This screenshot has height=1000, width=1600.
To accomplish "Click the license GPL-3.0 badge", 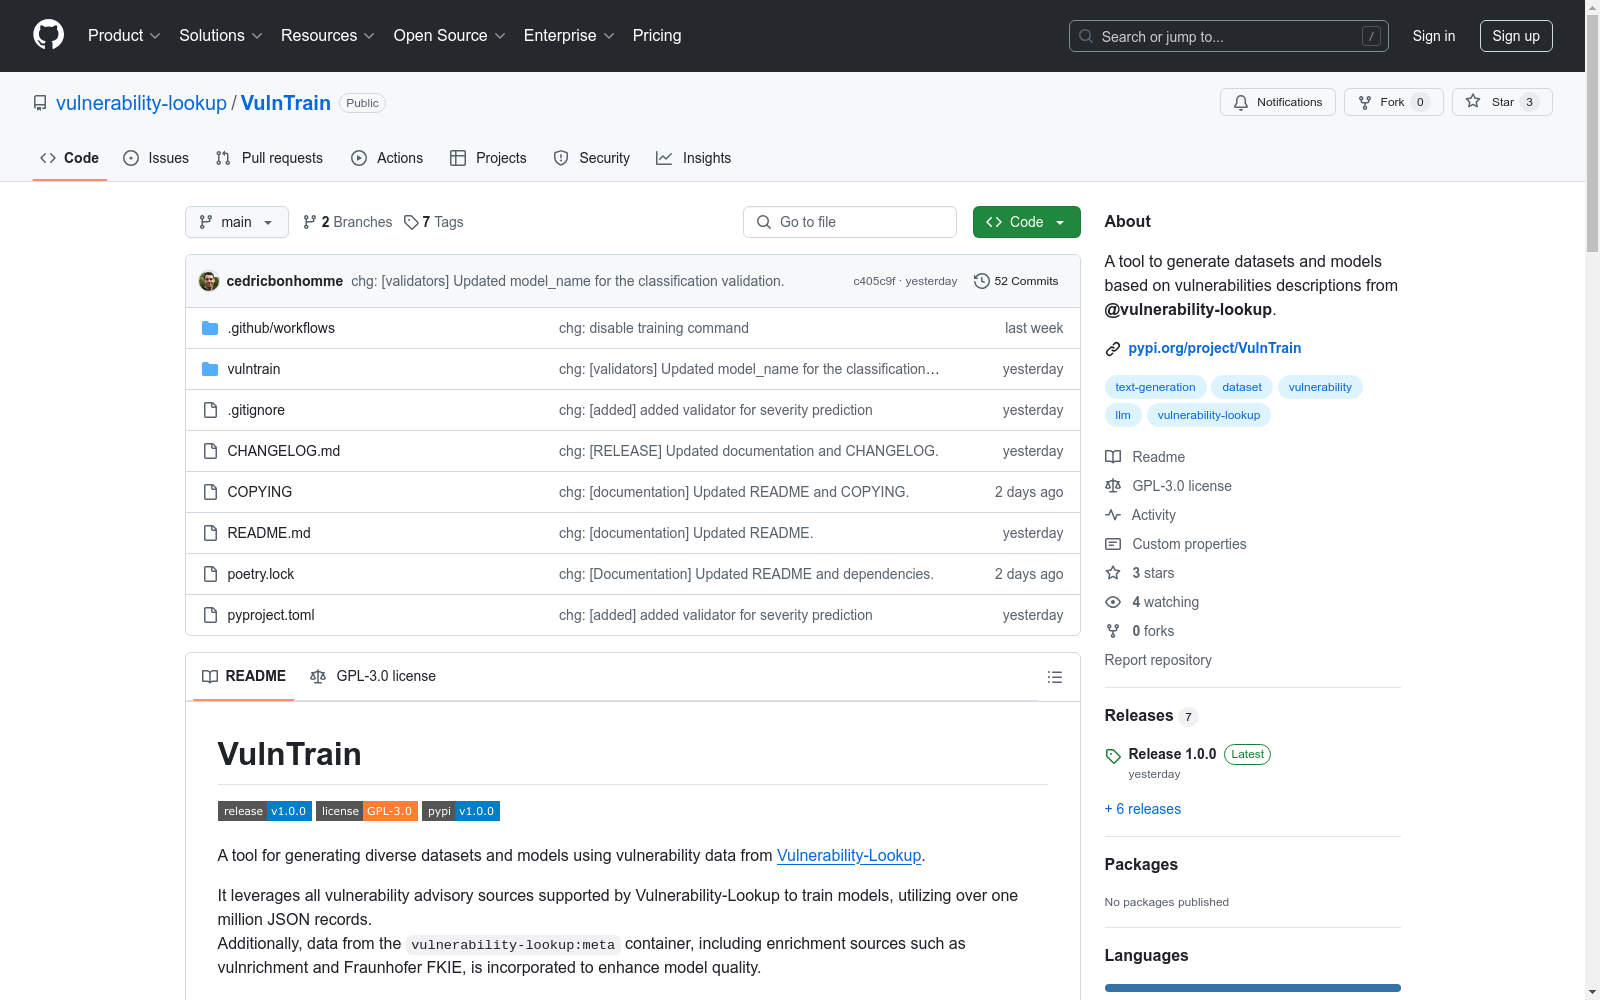I will 367,811.
